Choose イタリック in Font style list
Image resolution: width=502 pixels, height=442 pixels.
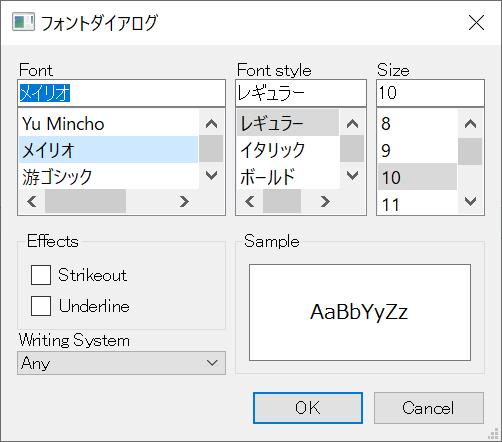288,150
